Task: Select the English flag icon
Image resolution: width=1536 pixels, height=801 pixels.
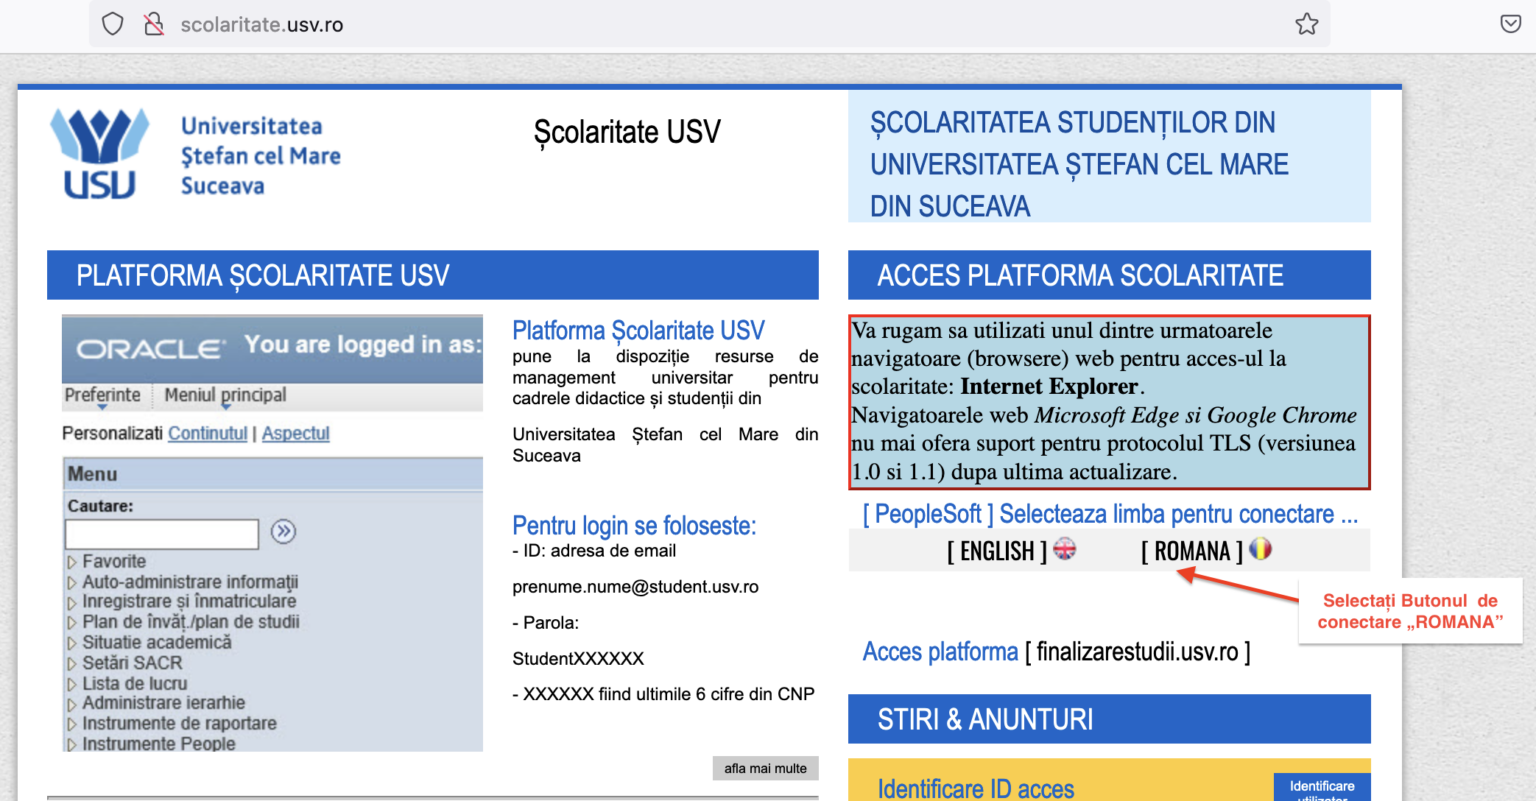Action: click(1065, 549)
